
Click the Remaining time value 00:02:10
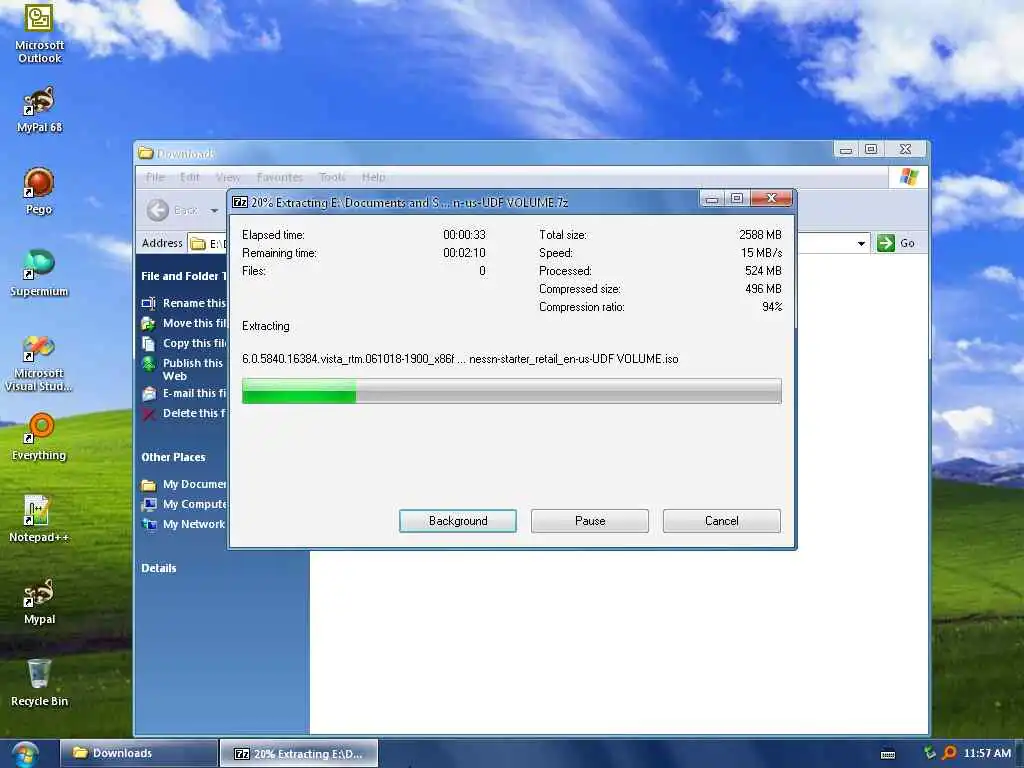(464, 253)
